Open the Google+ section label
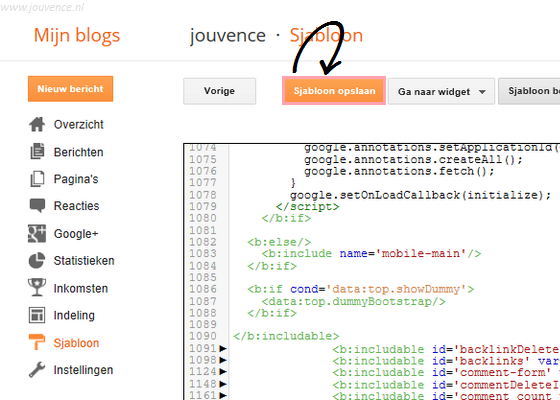 (x=76, y=234)
